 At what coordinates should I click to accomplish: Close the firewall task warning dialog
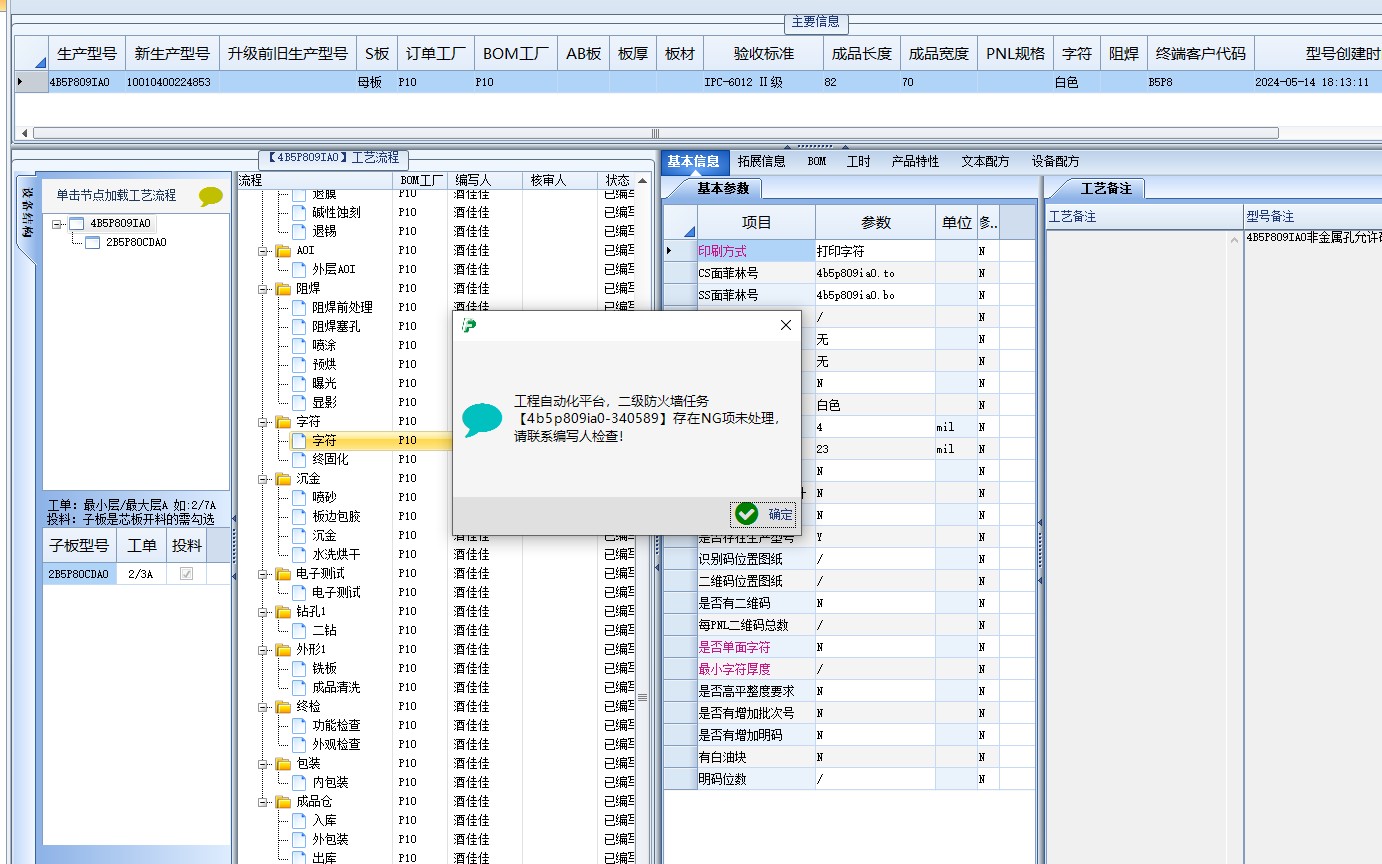pos(786,325)
